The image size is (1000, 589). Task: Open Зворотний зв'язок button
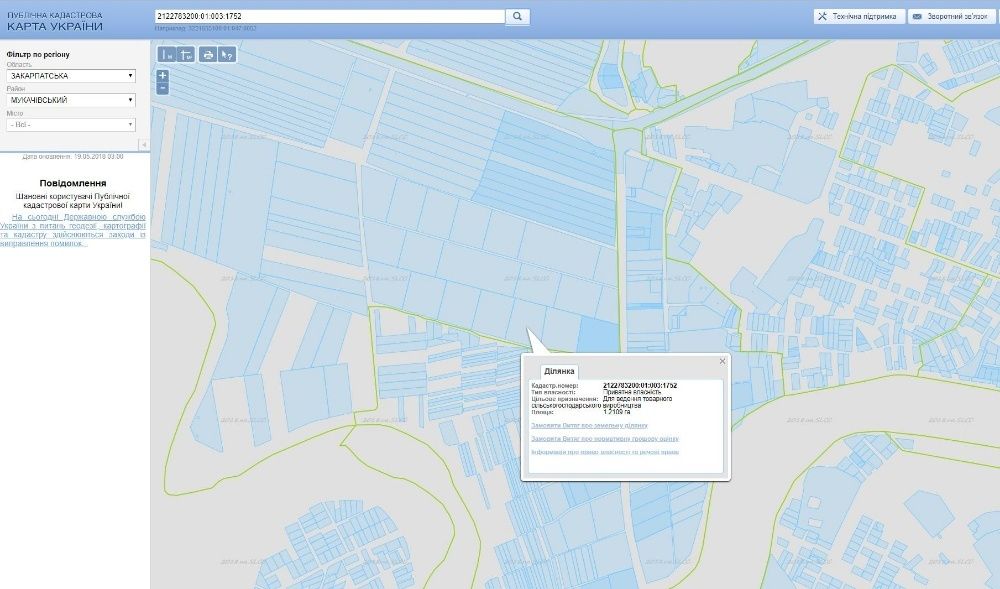click(952, 17)
